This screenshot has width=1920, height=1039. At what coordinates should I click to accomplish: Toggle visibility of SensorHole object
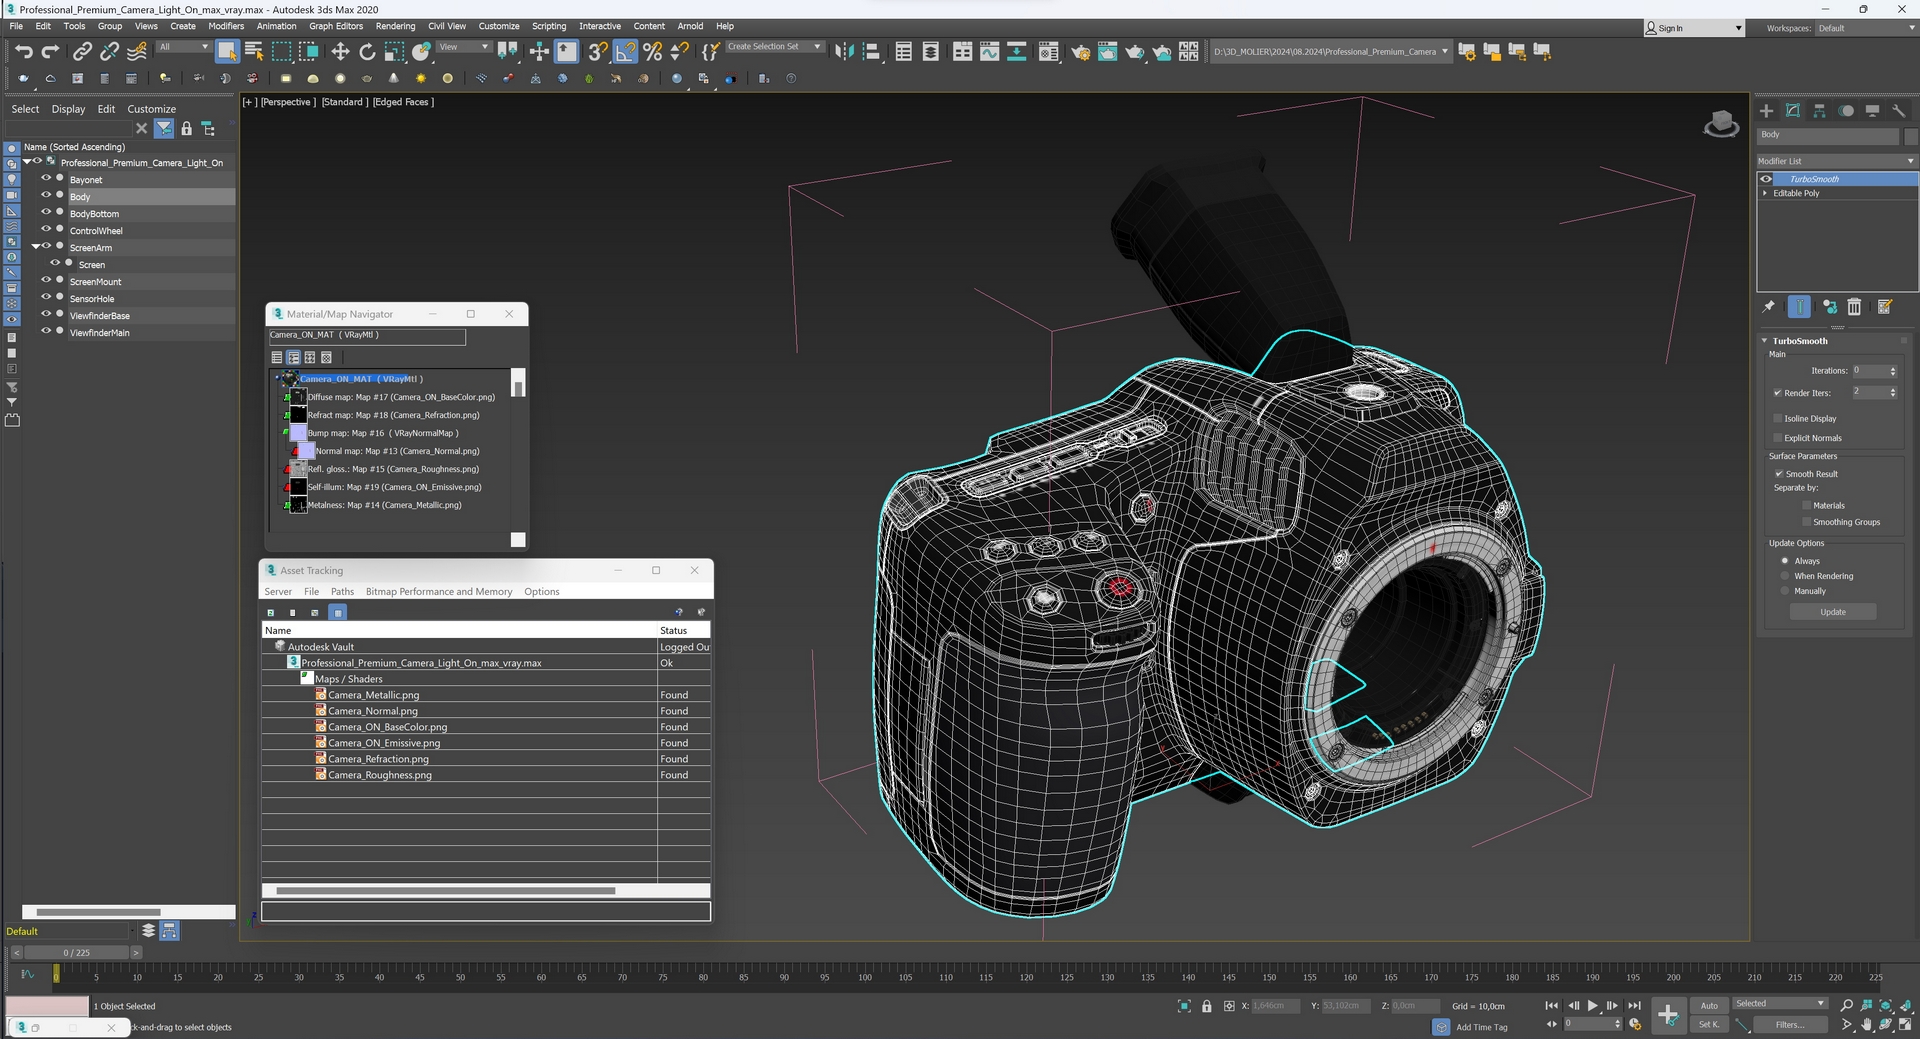tap(46, 298)
